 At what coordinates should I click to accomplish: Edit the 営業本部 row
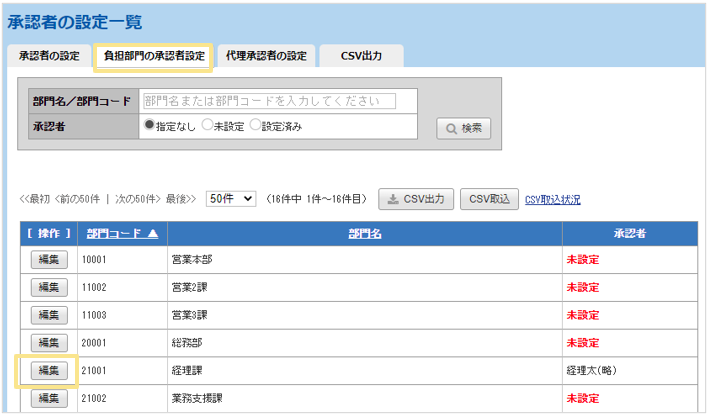click(x=48, y=259)
